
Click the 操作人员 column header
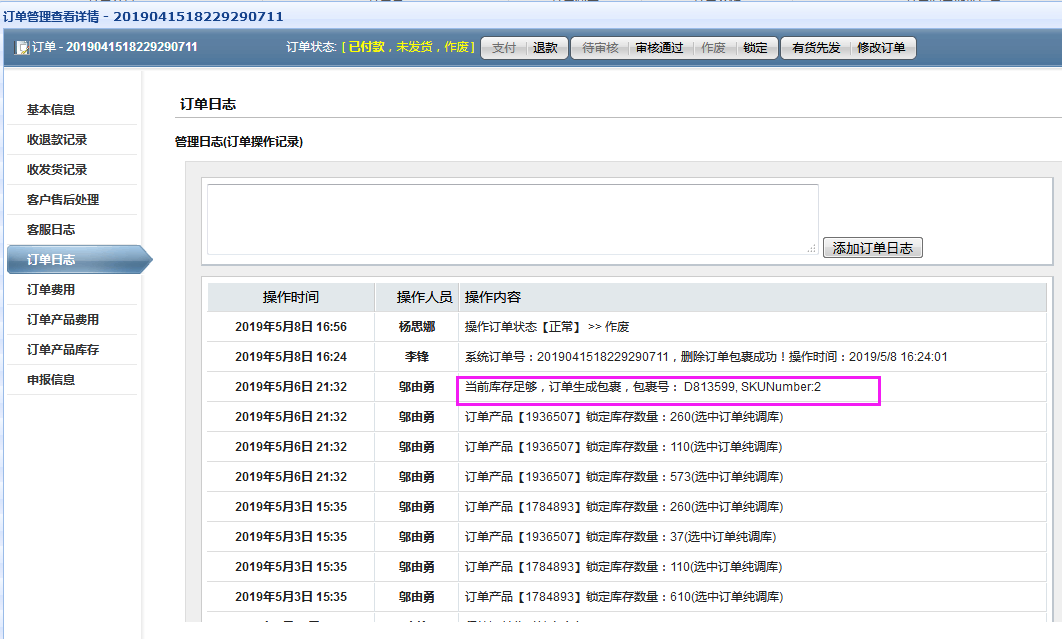click(417, 297)
